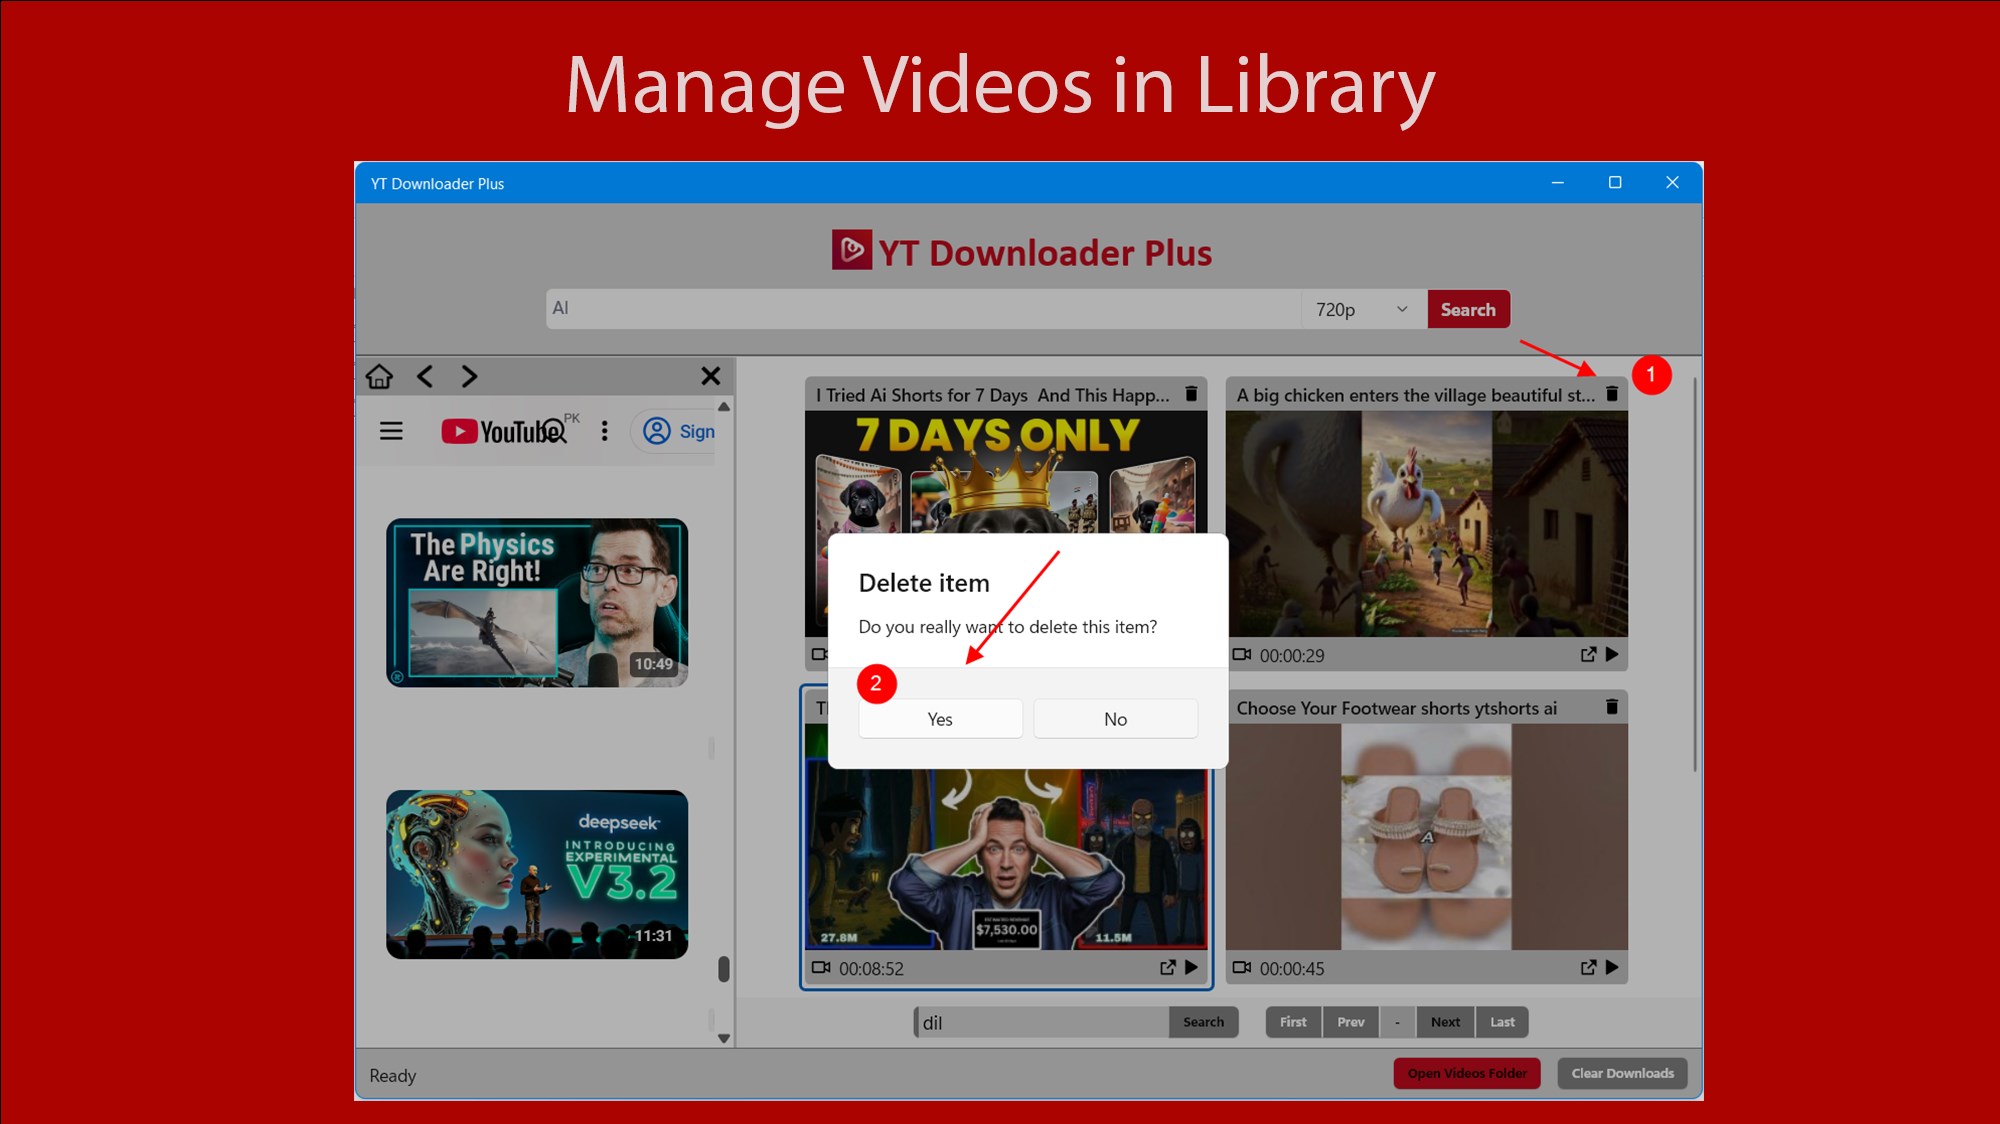This screenshot has height=1124, width=2000.
Task: Open Footwear shorts video externally
Action: pos(1588,968)
